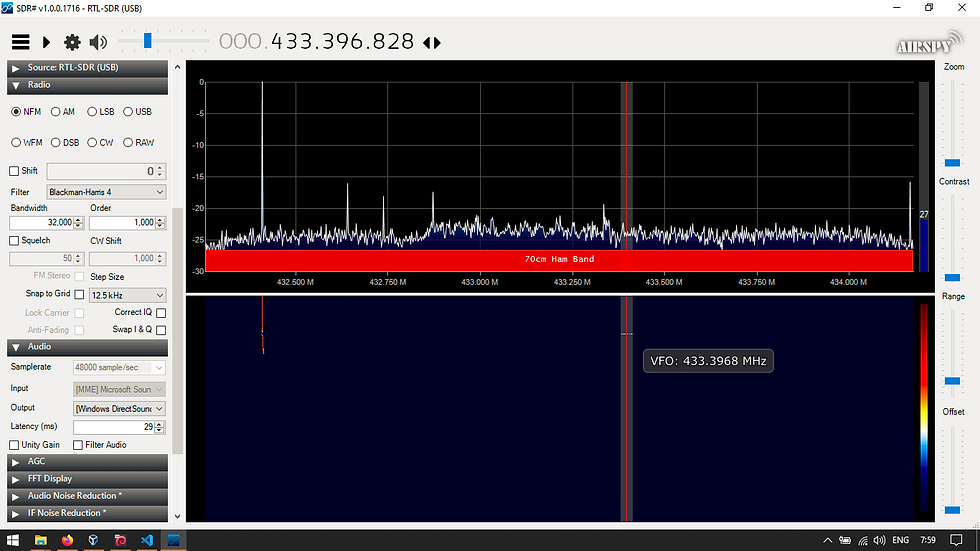Collapse the Audio panel
The image size is (980, 551).
click(88, 347)
